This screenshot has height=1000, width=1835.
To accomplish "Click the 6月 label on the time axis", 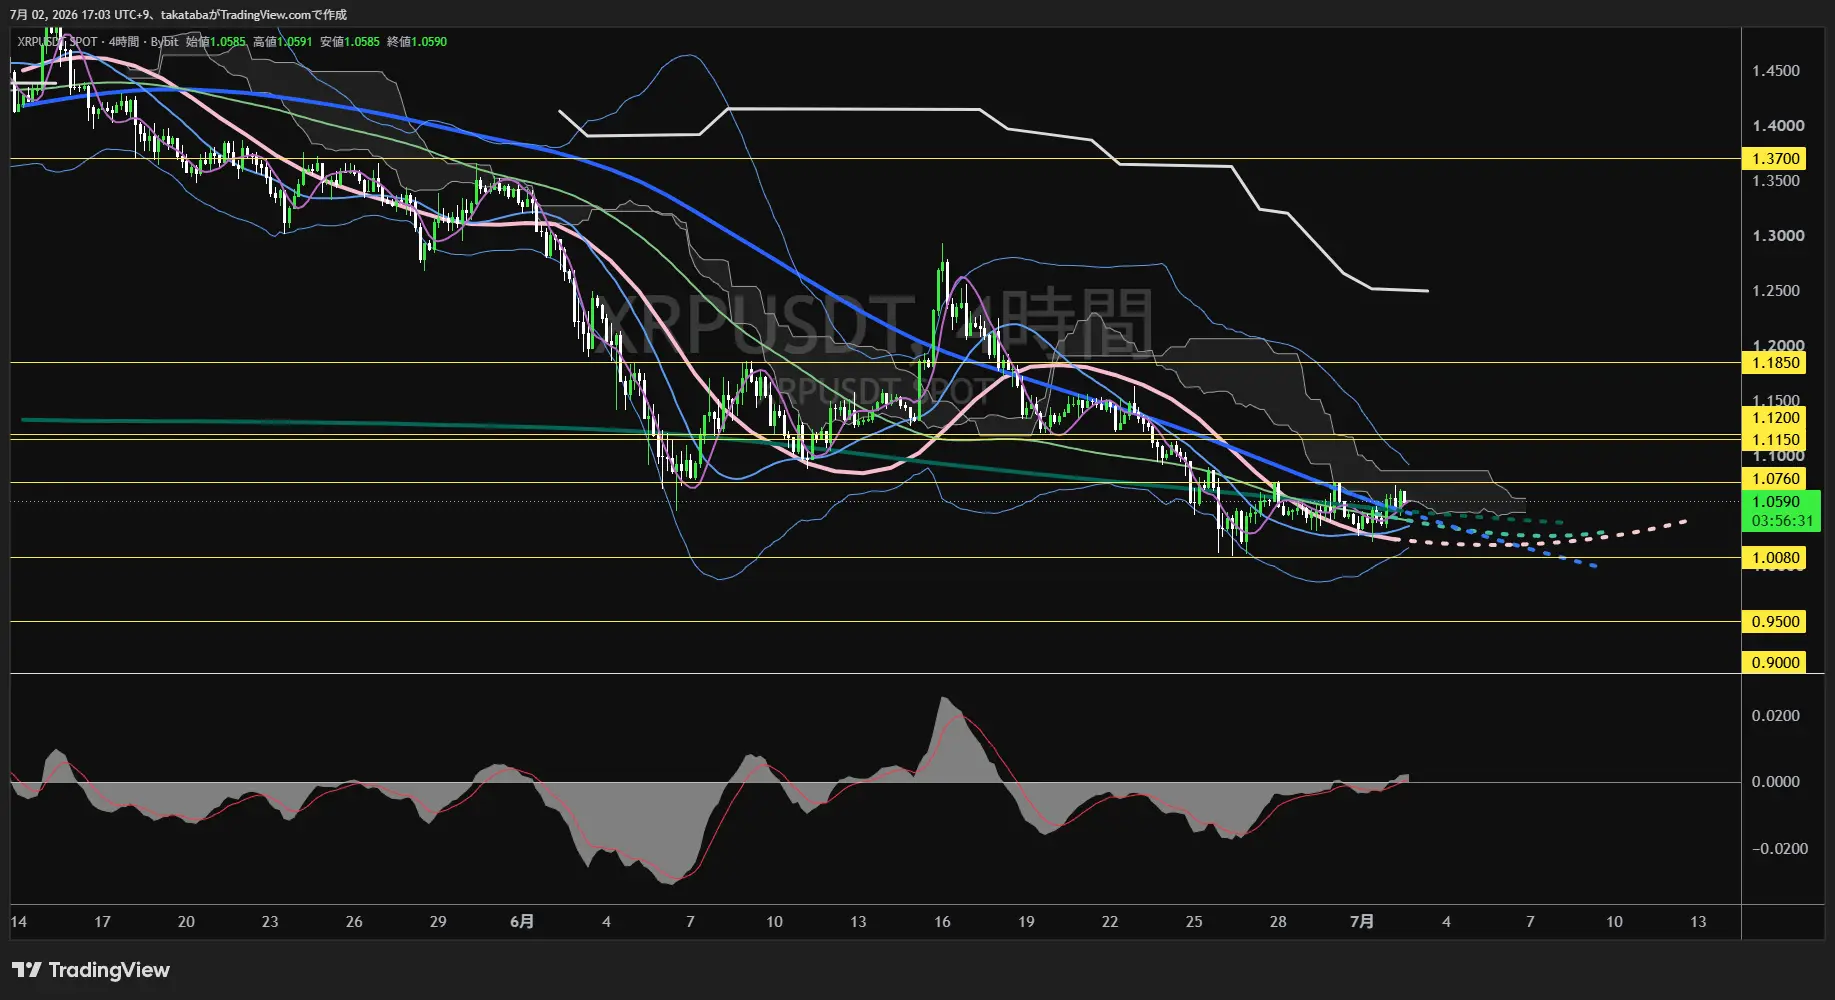I will click(522, 922).
